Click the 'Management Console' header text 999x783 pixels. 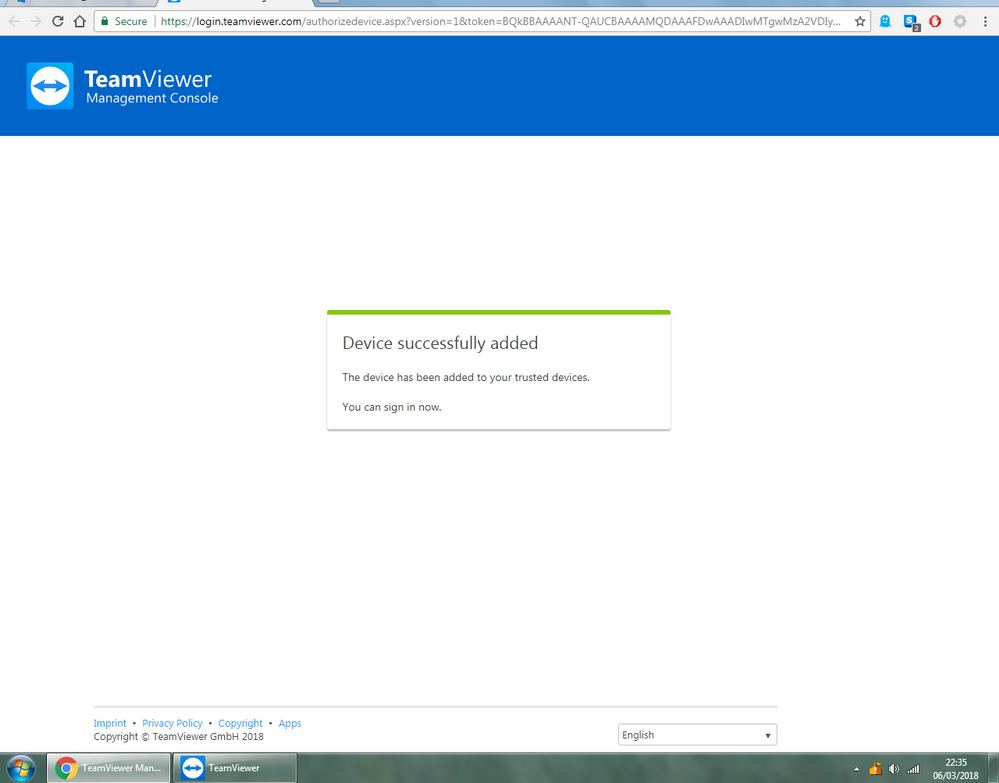click(152, 98)
